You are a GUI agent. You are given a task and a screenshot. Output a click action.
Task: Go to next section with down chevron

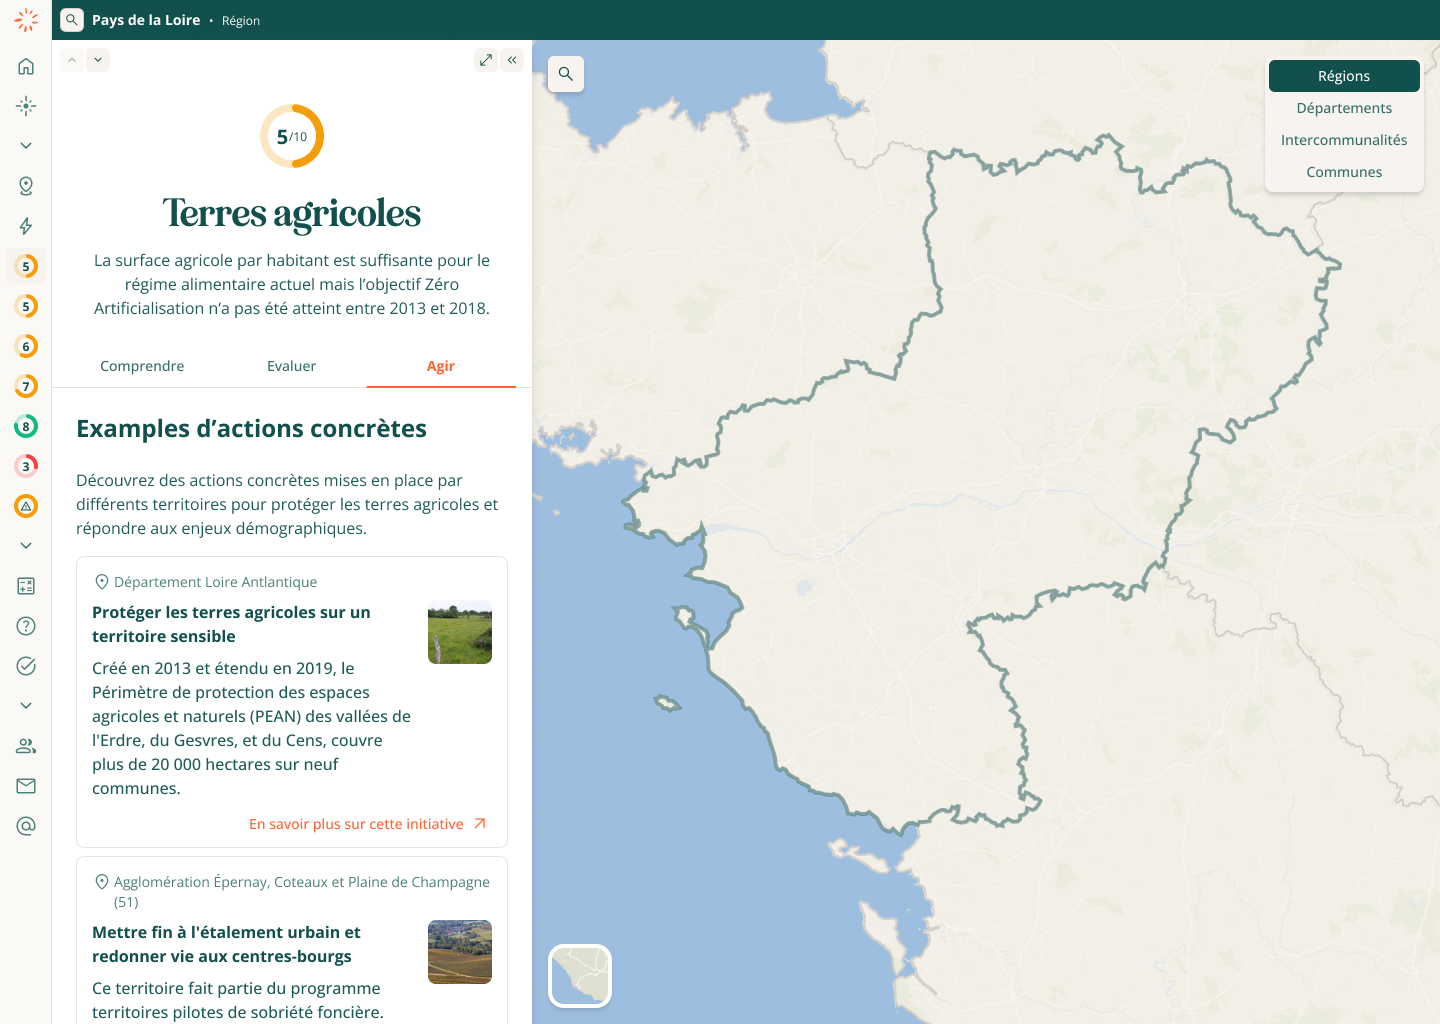[98, 60]
